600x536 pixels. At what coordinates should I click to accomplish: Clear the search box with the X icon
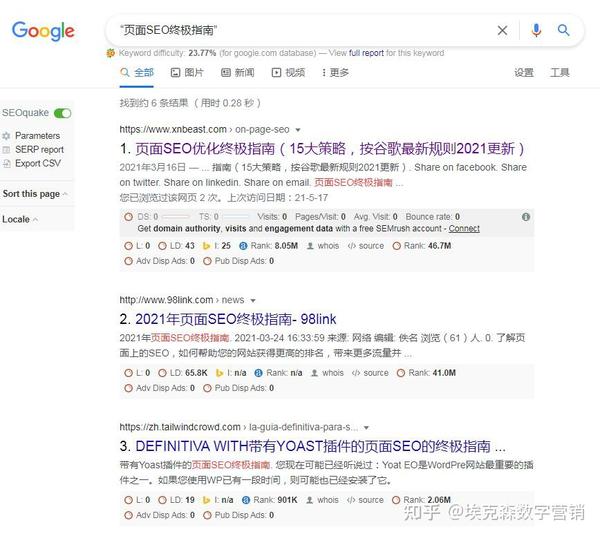point(502,30)
